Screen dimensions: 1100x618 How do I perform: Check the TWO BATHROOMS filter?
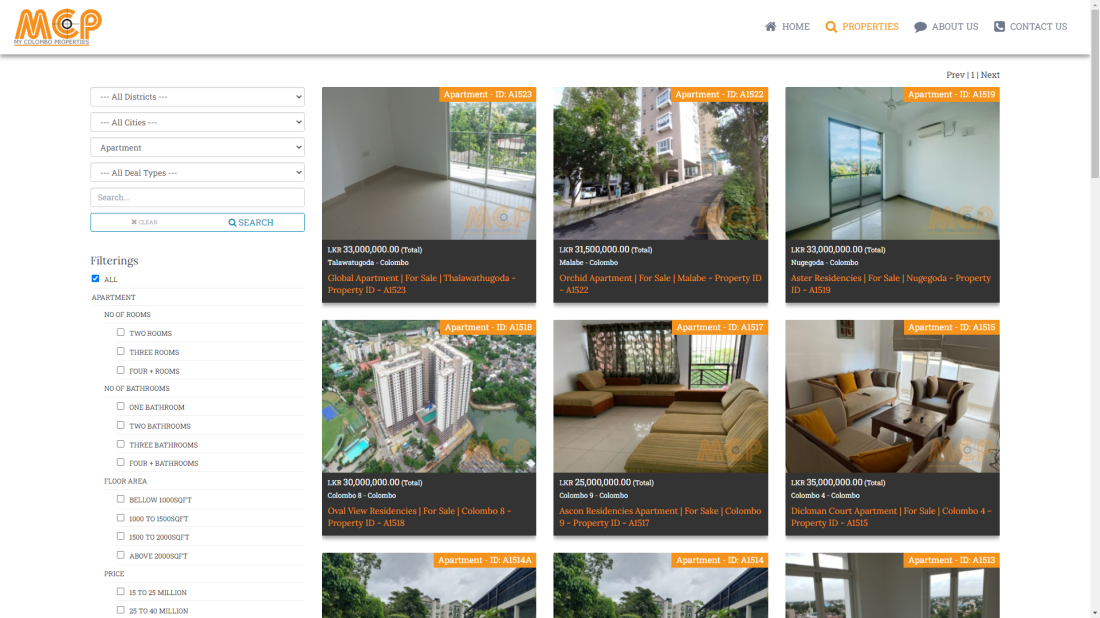click(121, 425)
